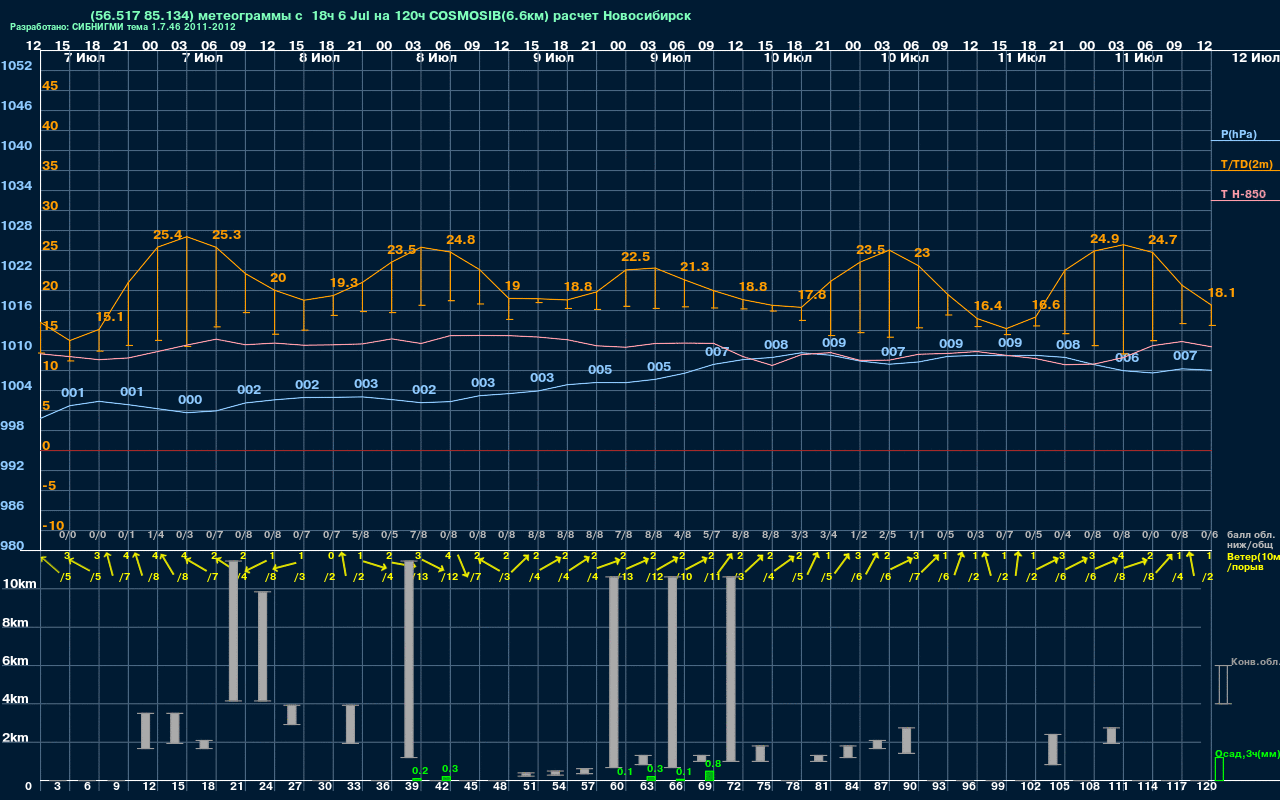Click the green precipitation bar at hour 69

[x=709, y=776]
